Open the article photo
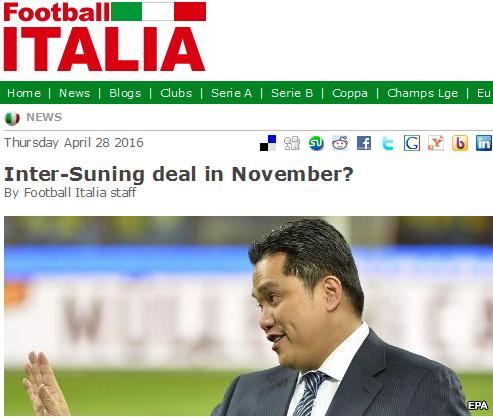Image resolution: width=493 pixels, height=417 pixels. pyautogui.click(x=248, y=316)
